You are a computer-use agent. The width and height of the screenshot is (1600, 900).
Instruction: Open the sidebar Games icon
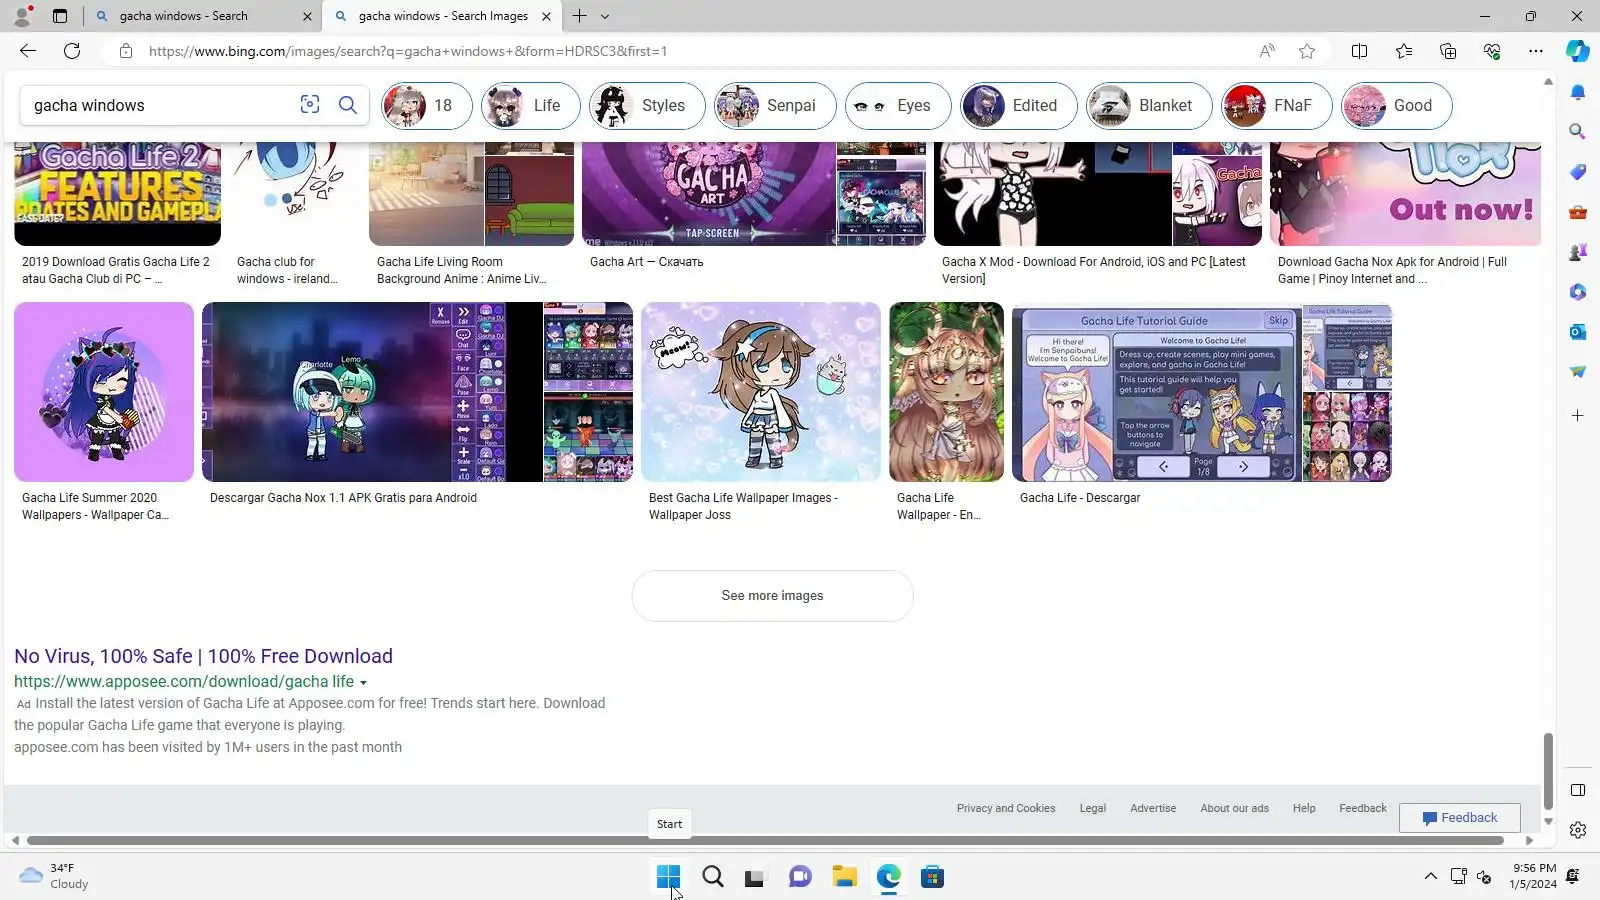click(1578, 252)
